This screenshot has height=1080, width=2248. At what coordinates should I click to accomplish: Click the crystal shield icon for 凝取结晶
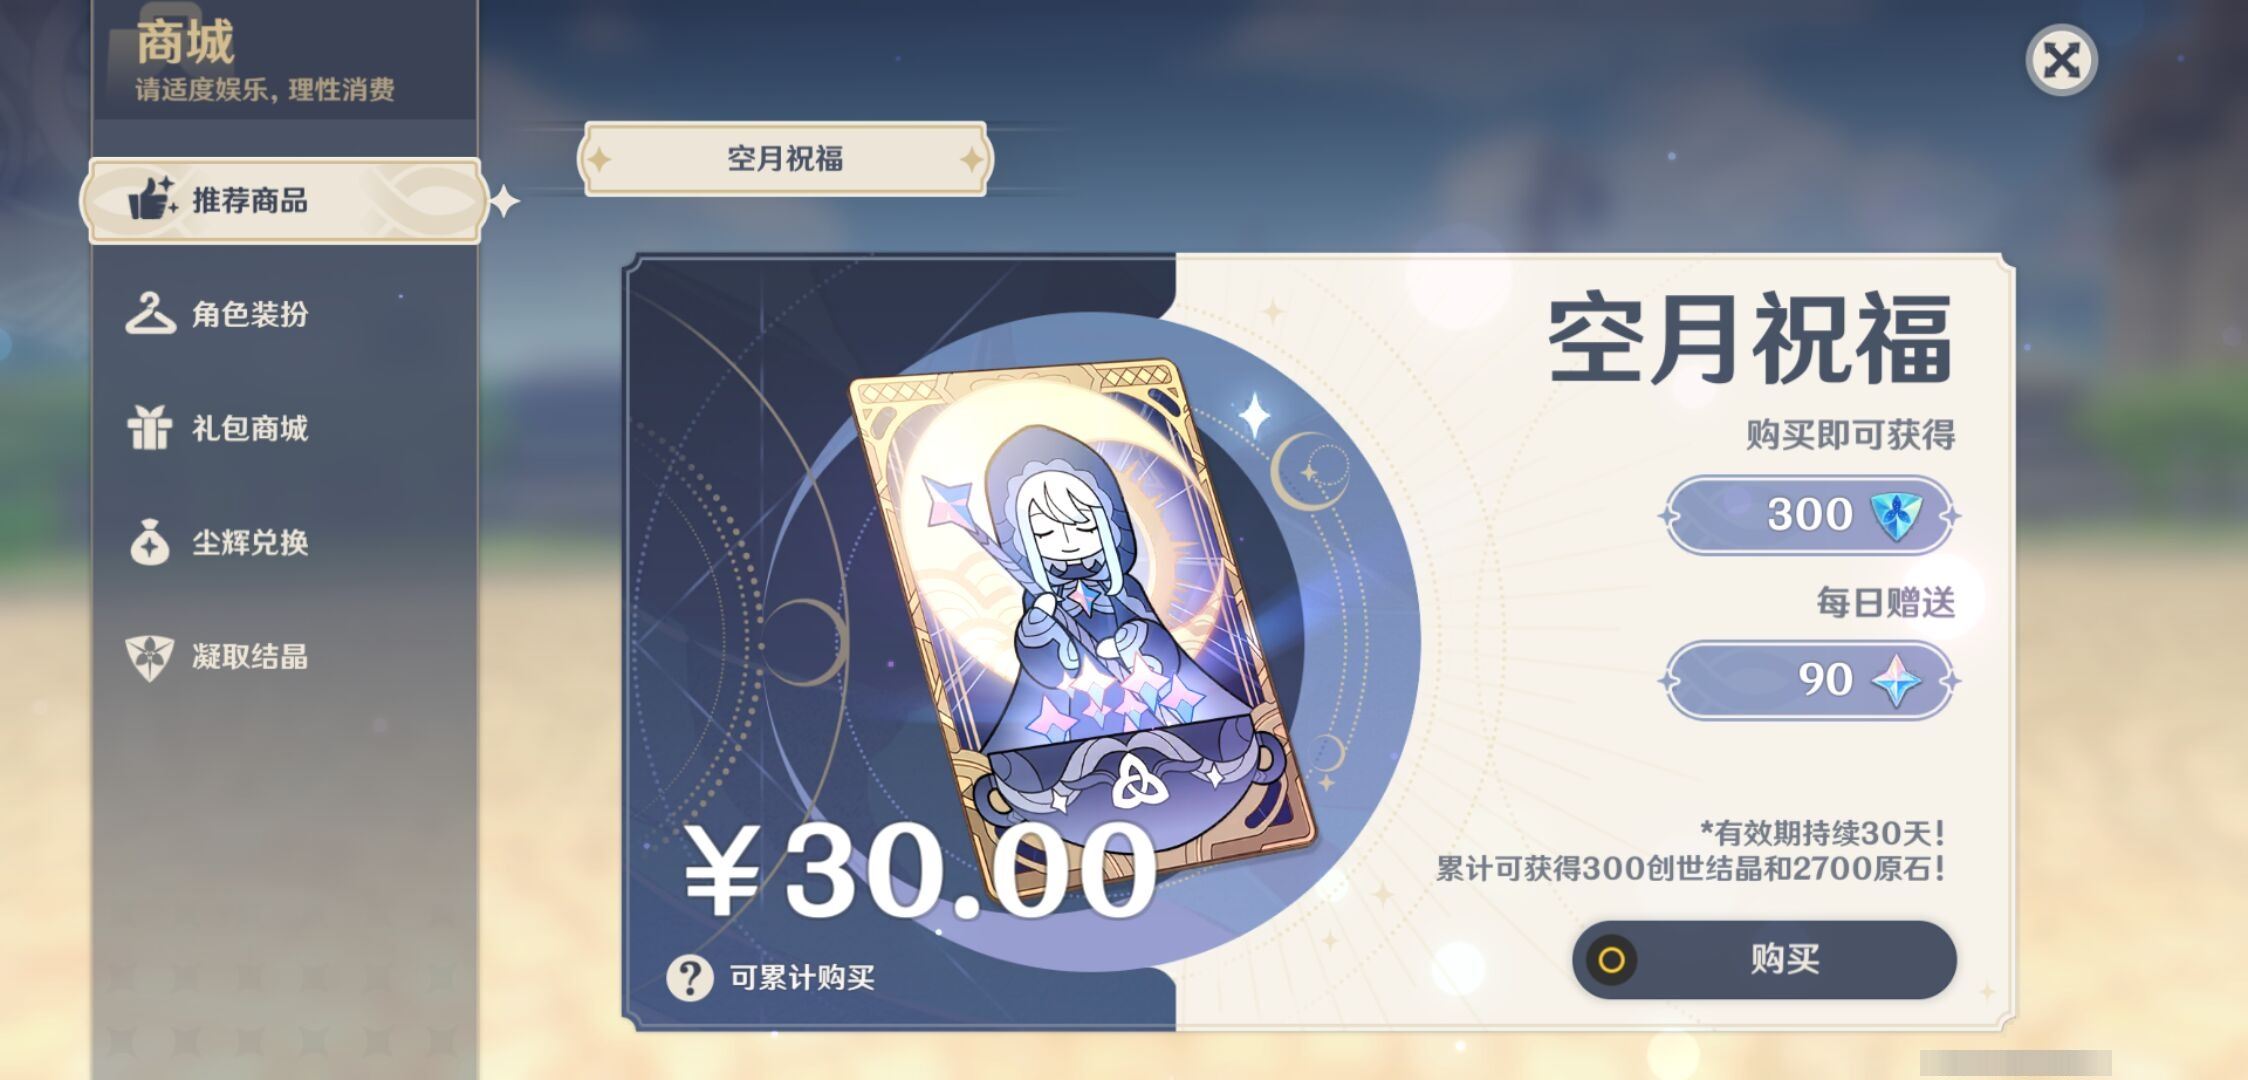click(150, 657)
